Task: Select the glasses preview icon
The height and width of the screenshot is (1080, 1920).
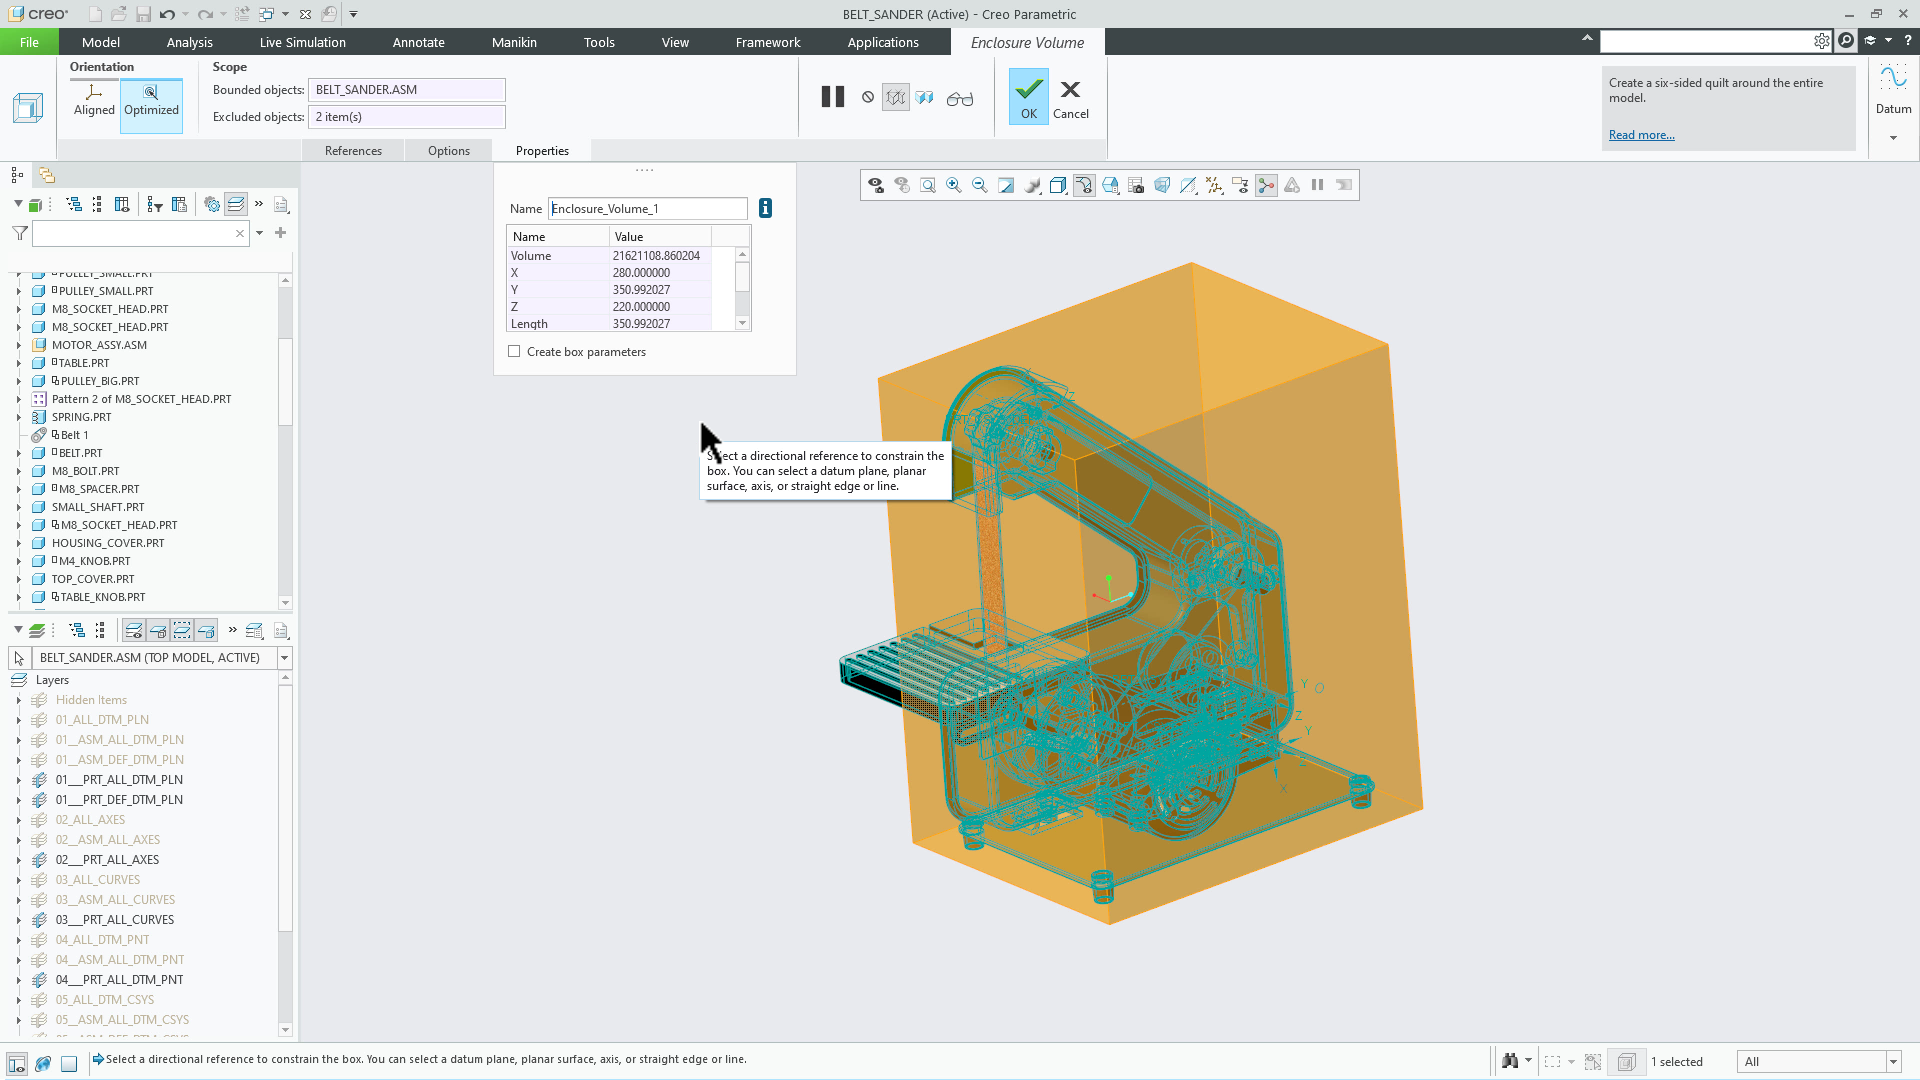Action: click(x=960, y=97)
